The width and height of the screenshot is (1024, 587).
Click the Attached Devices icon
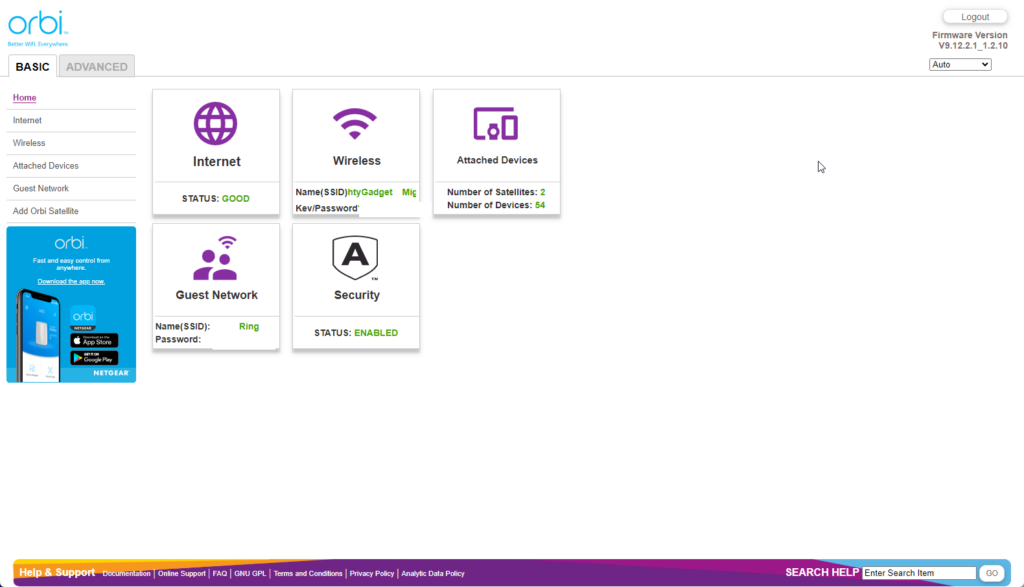click(496, 124)
